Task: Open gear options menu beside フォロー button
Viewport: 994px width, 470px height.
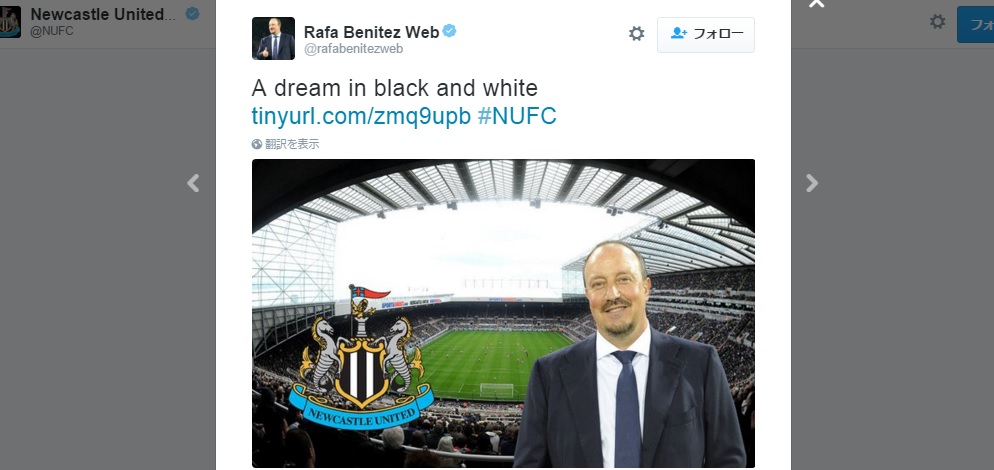Action: pos(636,34)
